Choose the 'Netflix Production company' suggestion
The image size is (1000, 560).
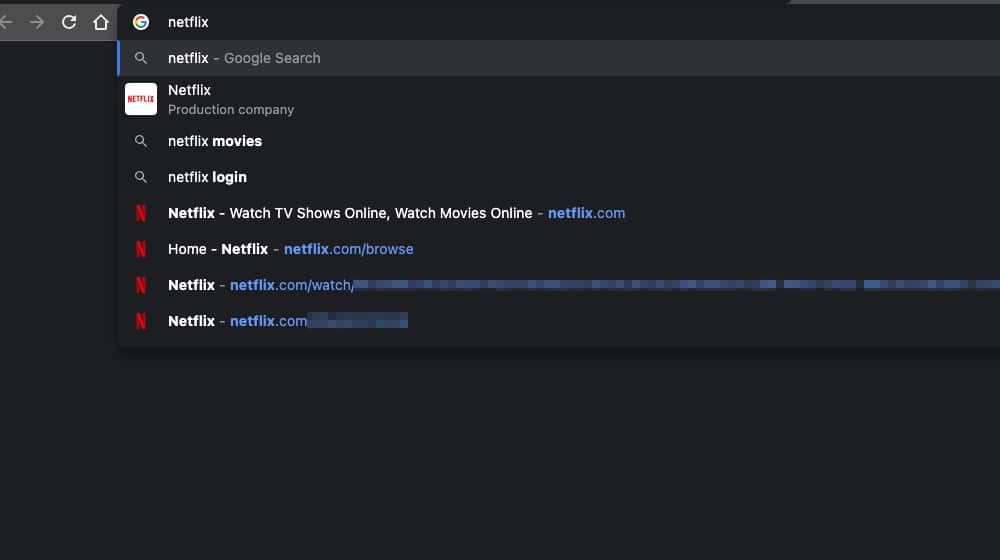231,99
